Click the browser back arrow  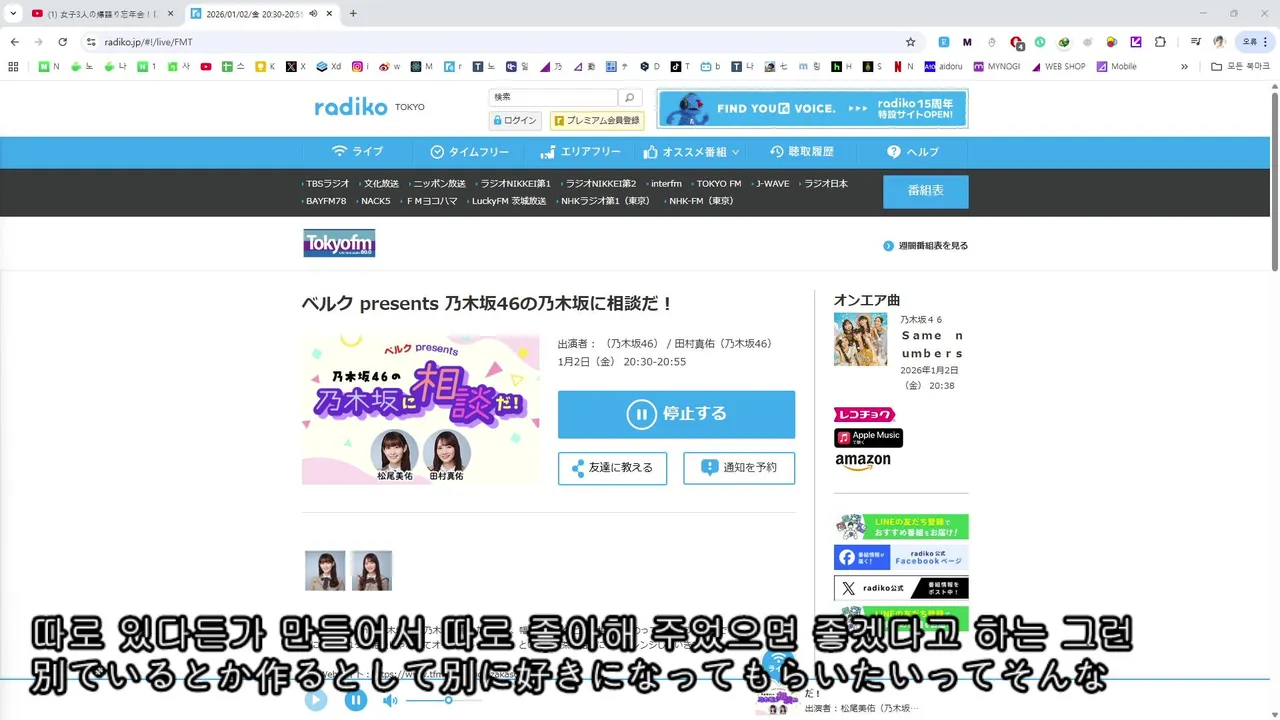coord(15,42)
